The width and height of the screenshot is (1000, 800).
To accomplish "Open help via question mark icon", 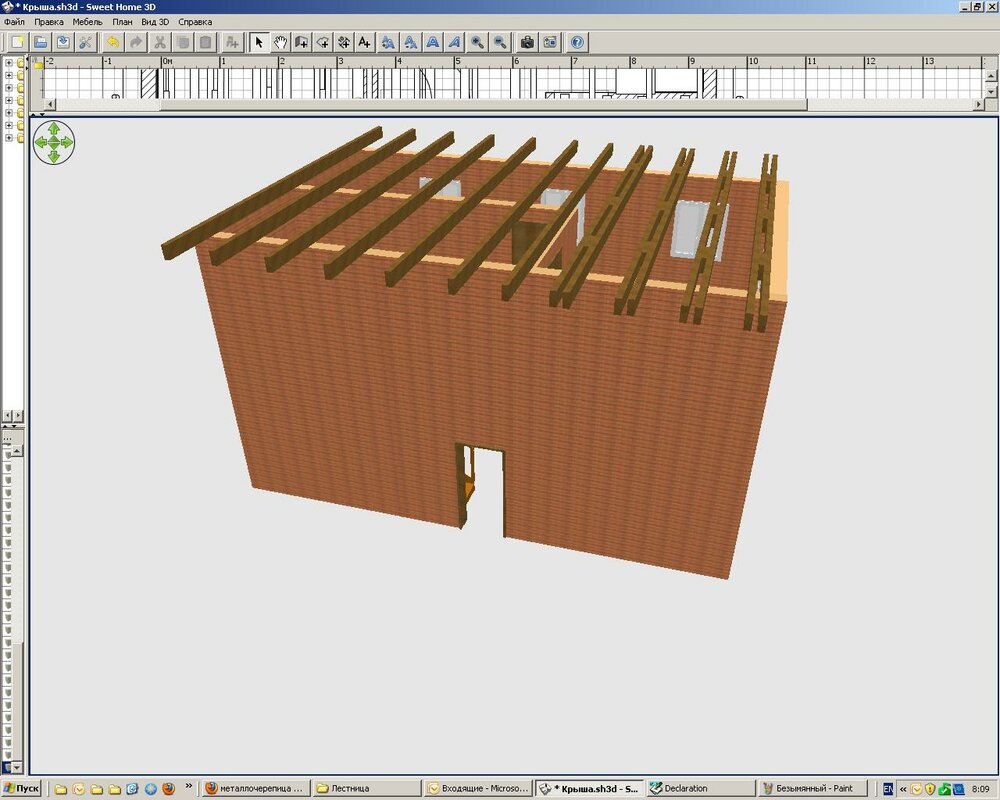I will coord(577,42).
